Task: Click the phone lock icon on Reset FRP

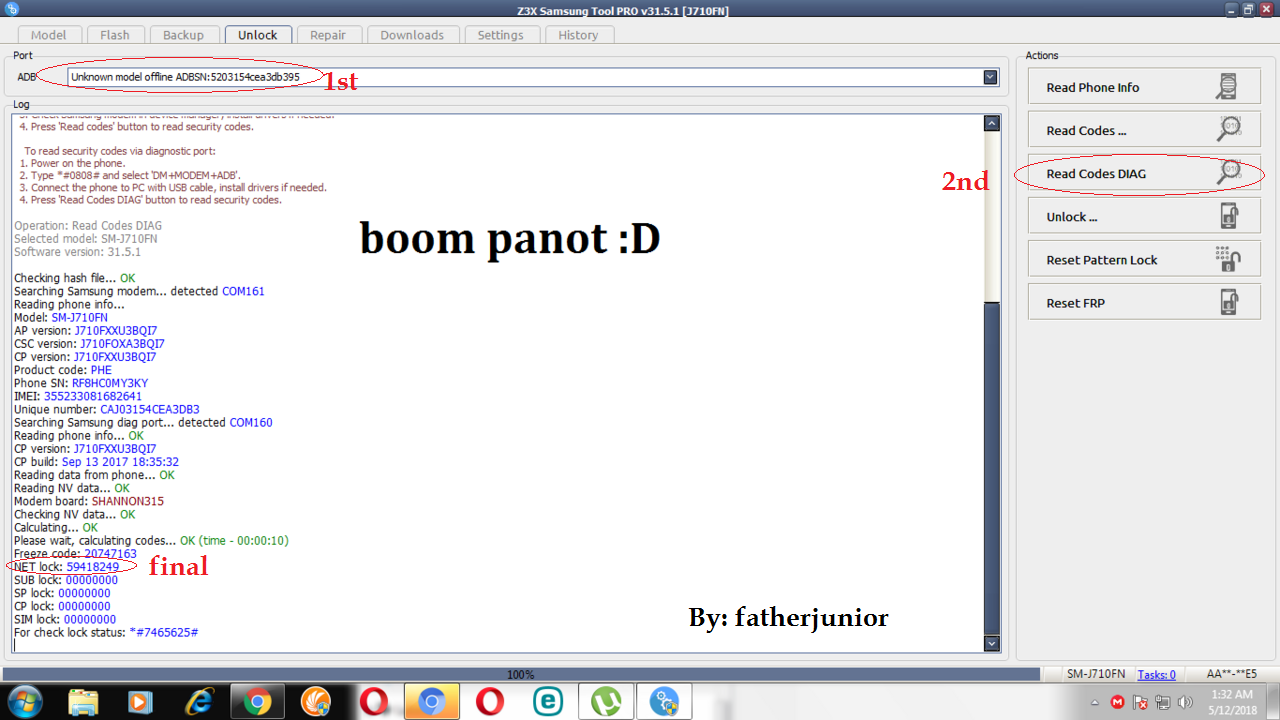Action: click(1229, 302)
